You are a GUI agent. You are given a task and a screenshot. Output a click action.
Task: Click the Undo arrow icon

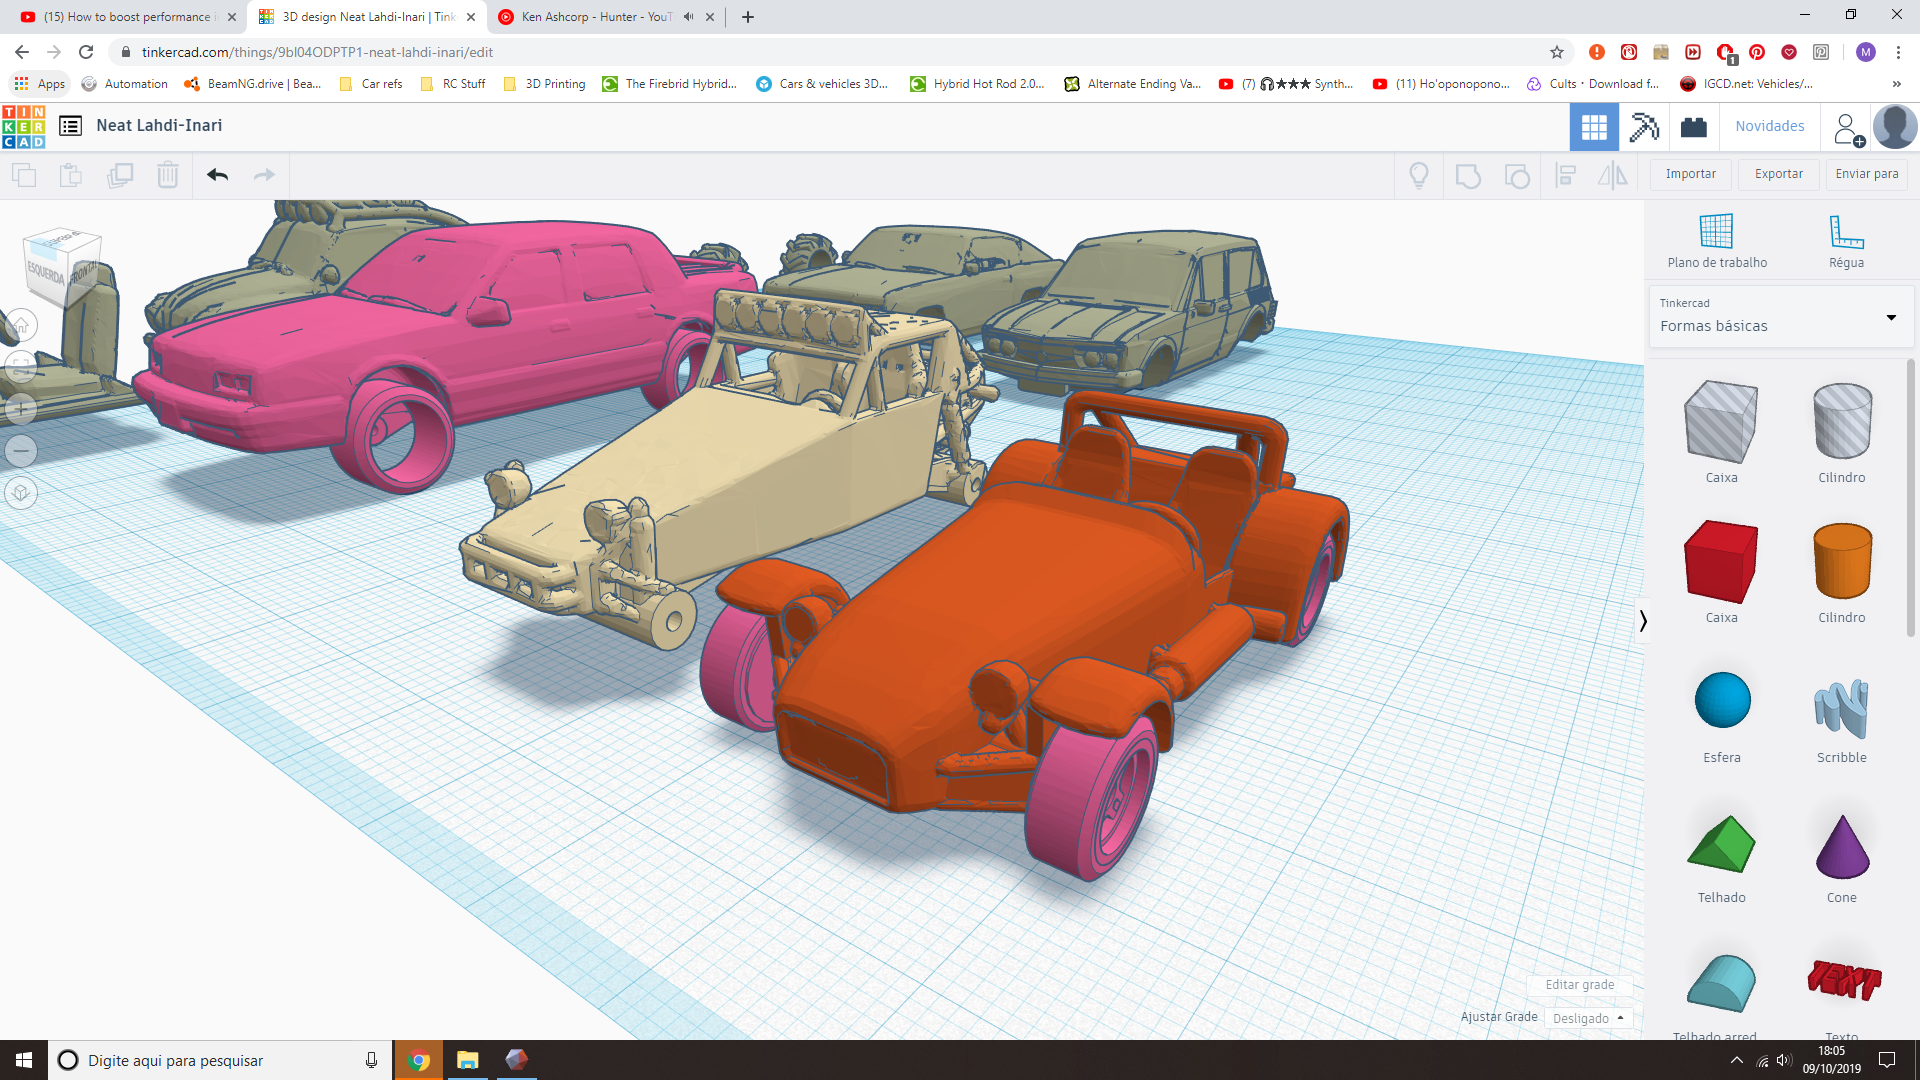click(217, 175)
